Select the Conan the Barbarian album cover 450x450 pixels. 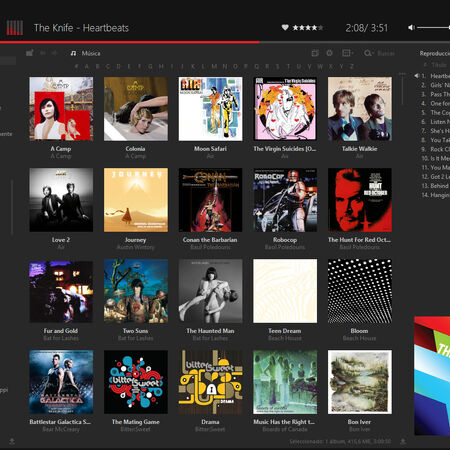click(x=210, y=200)
